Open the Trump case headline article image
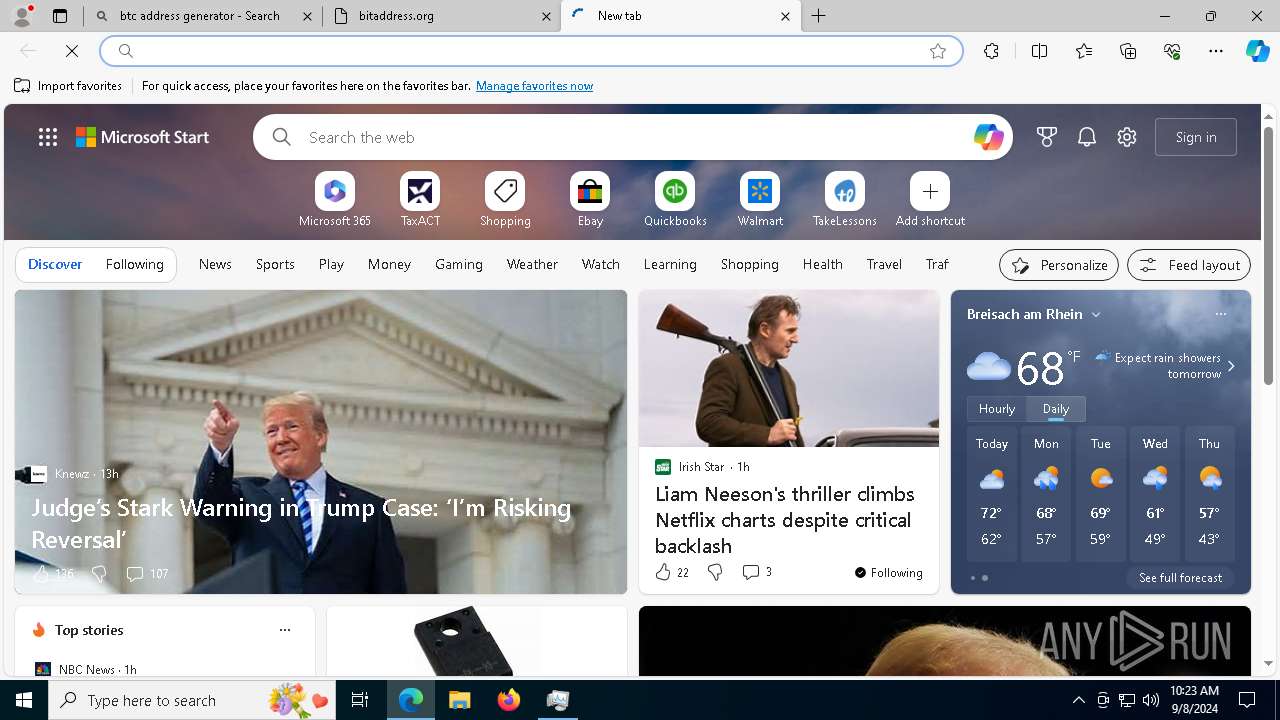The height and width of the screenshot is (720, 1280). point(321,442)
